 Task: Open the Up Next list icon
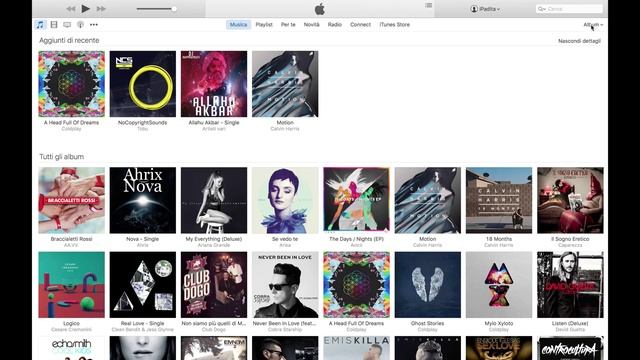tap(429, 5)
